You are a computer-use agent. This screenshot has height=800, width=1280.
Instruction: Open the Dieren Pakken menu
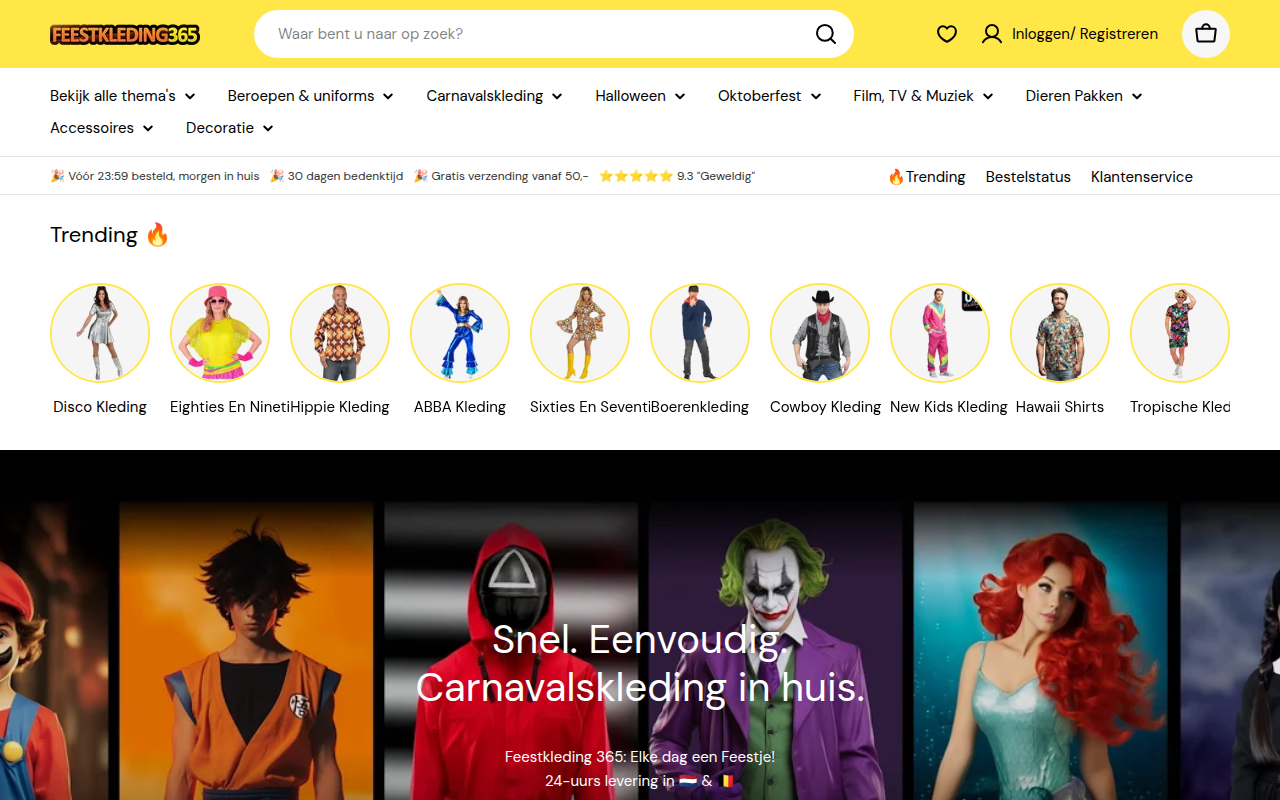tap(1084, 96)
